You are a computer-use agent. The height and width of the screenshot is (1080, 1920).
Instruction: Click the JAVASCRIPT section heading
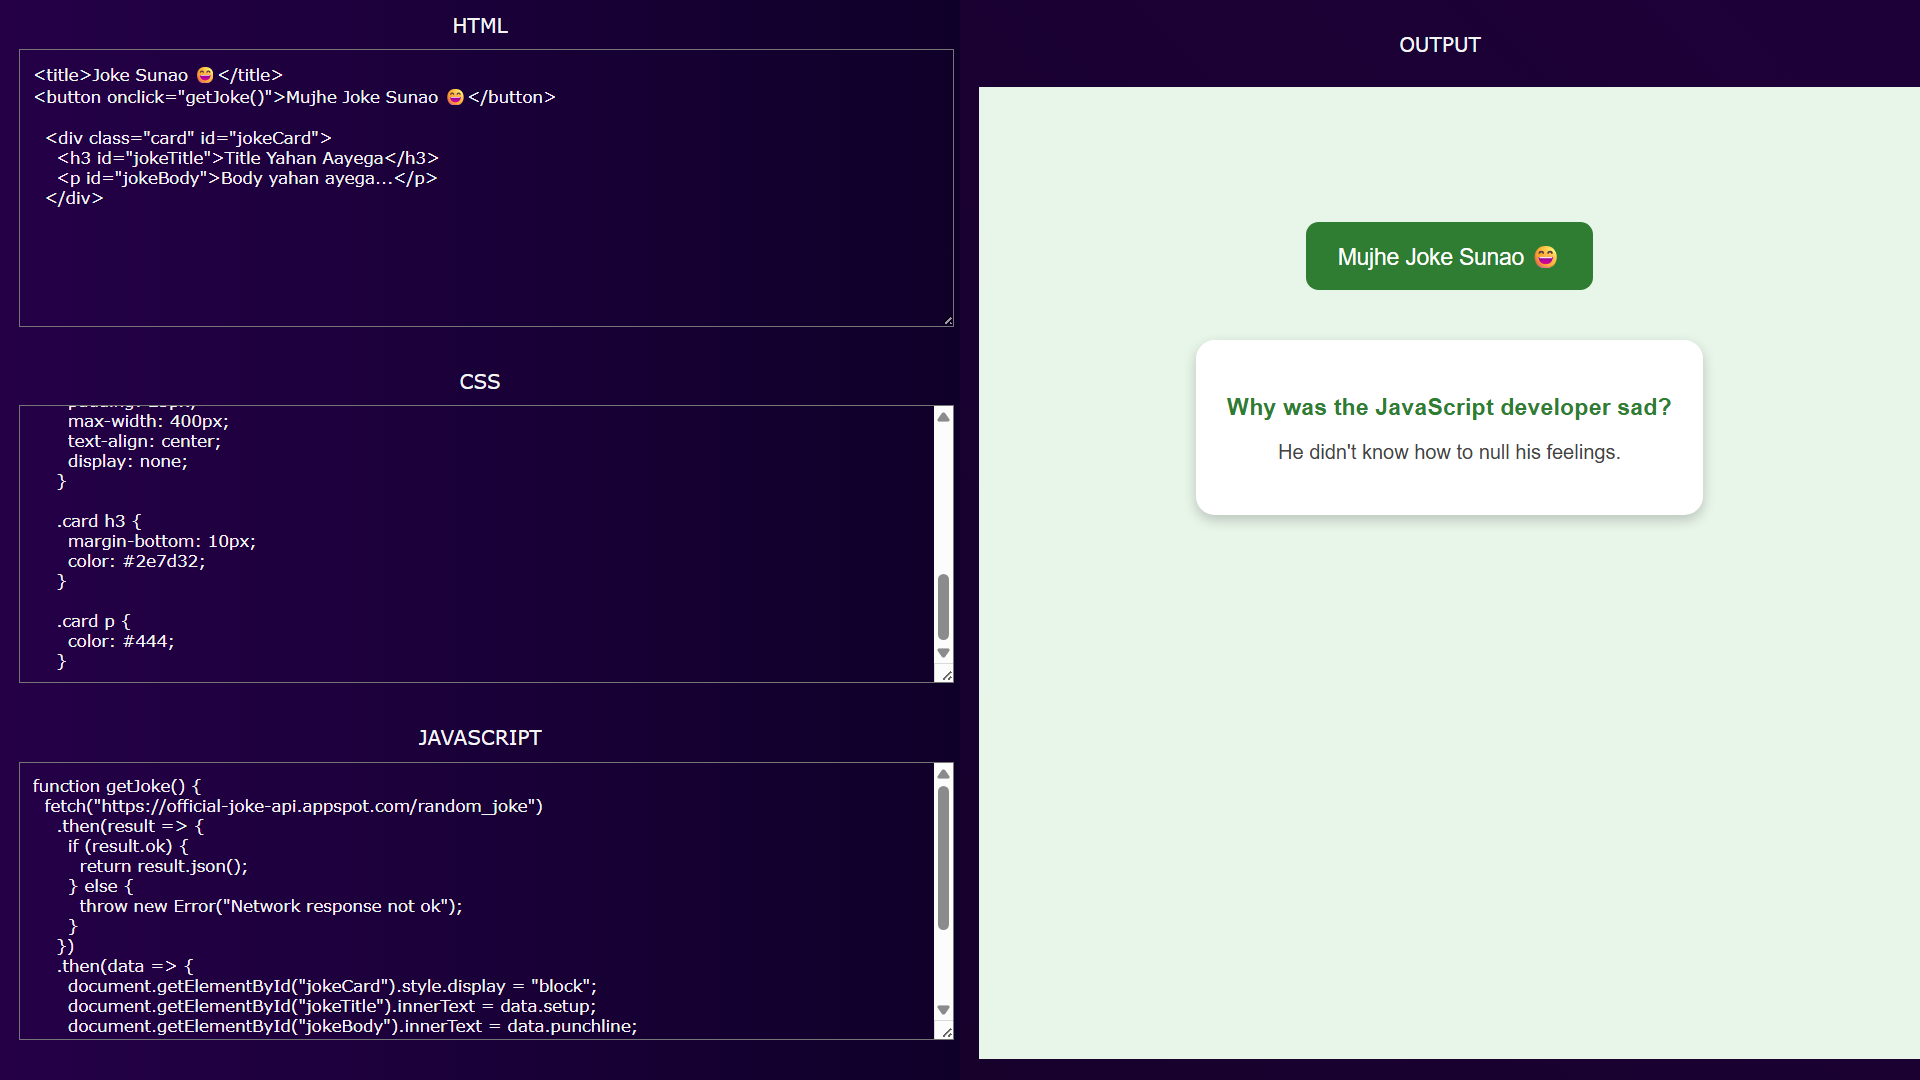click(480, 738)
